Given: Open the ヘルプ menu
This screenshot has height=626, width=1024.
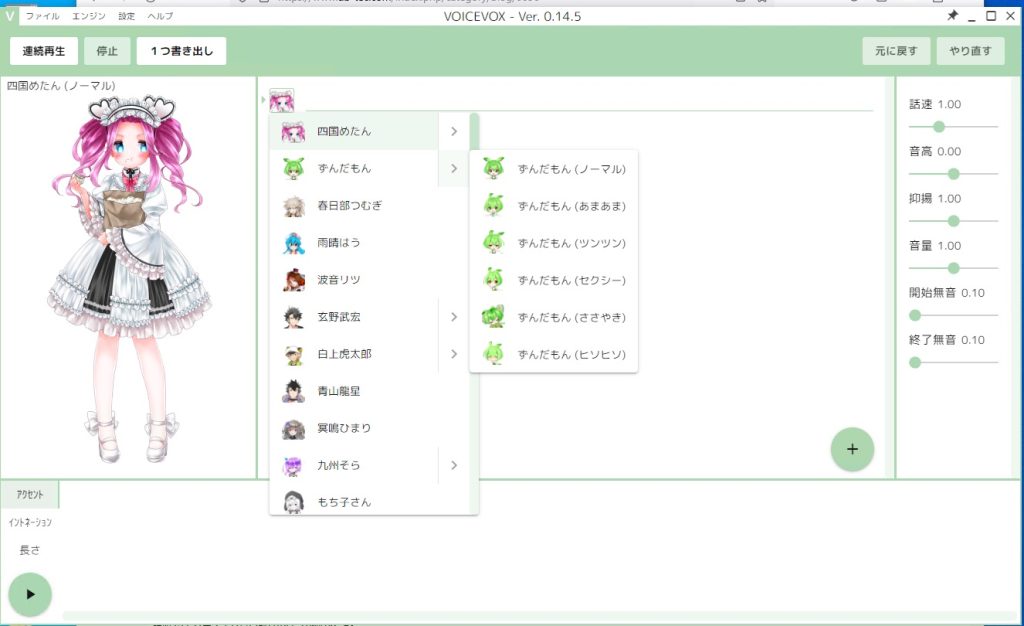Looking at the screenshot, I should 160,16.
